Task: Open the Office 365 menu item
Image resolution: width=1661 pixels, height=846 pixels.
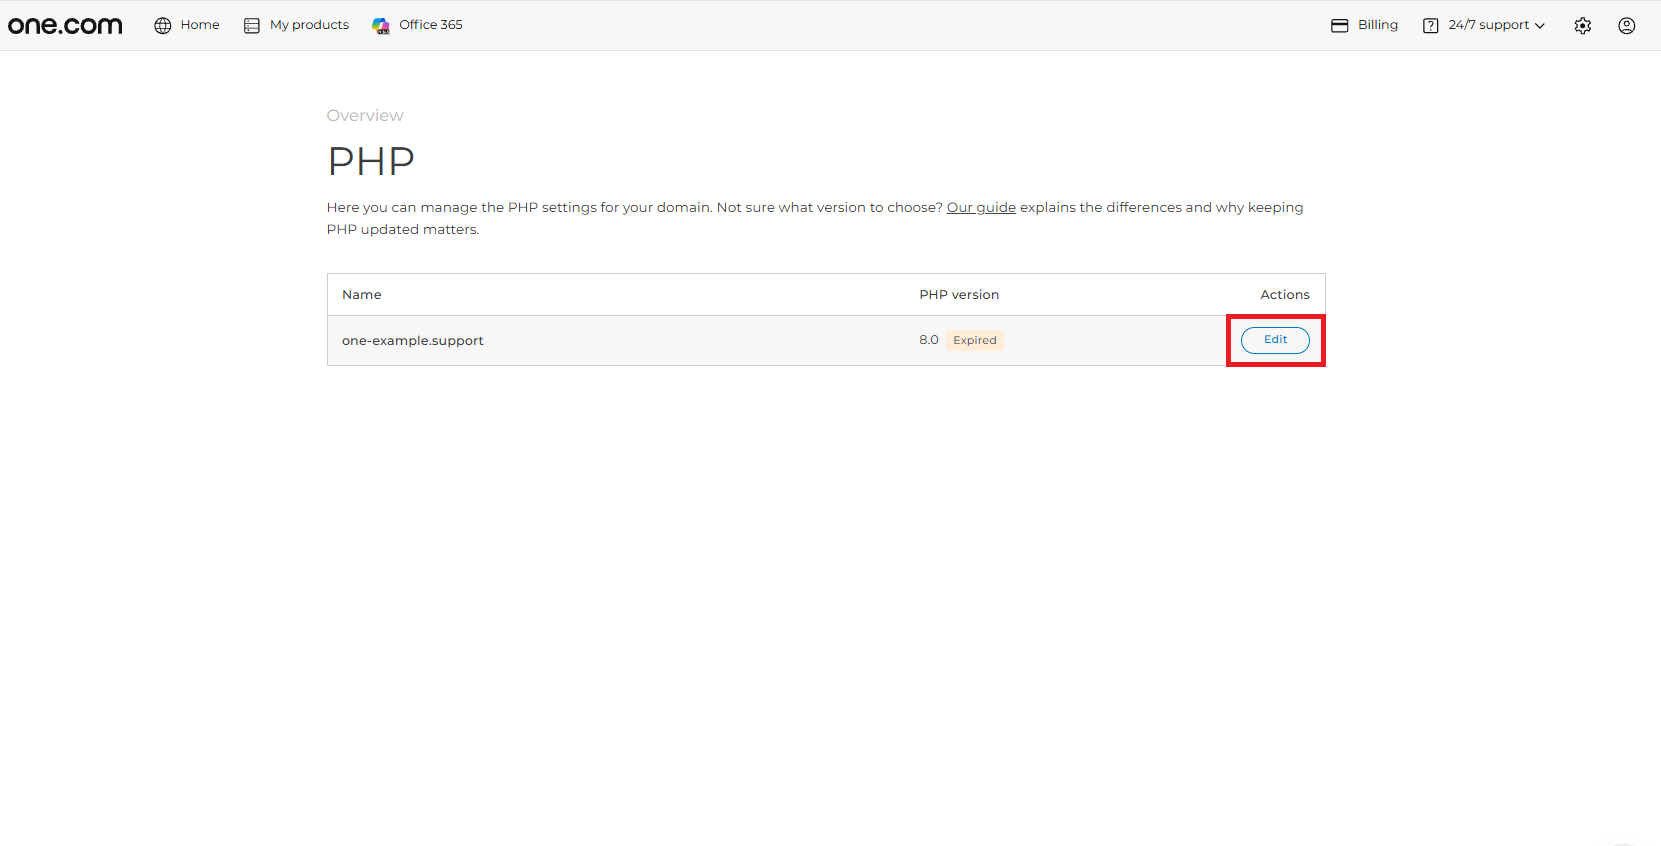Action: click(x=431, y=25)
